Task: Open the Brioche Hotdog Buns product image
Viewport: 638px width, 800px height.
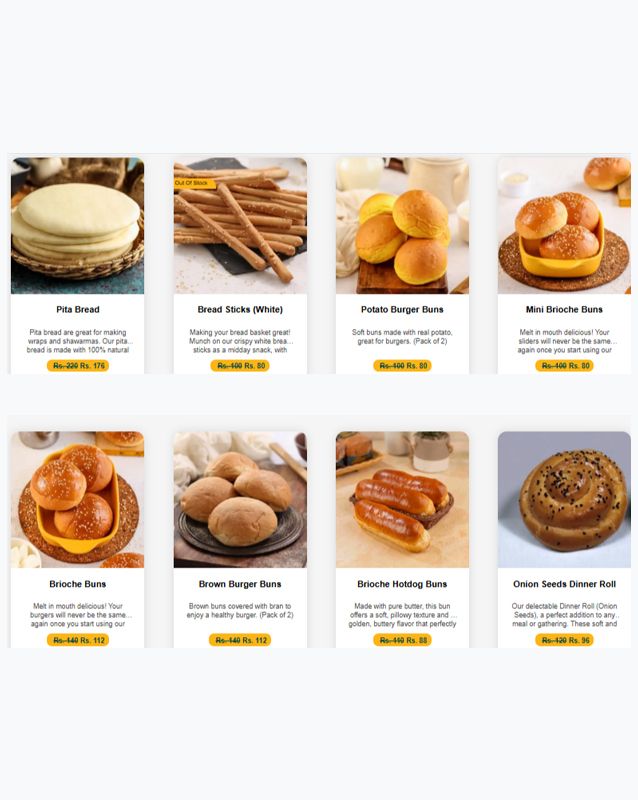Action: click(402, 499)
